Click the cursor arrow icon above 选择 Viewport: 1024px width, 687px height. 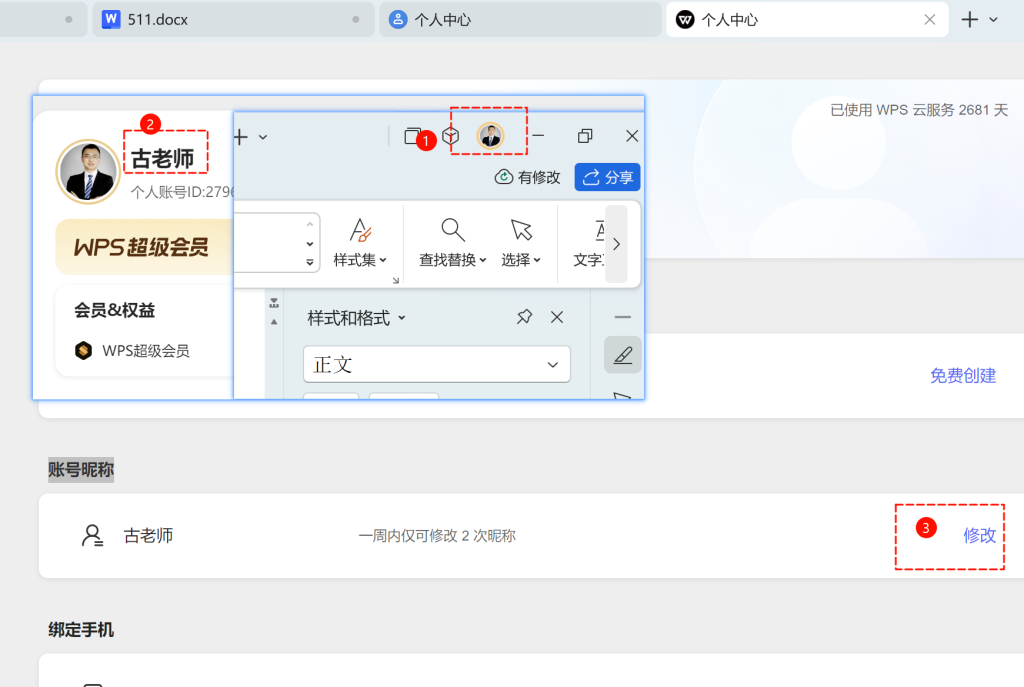coord(521,230)
